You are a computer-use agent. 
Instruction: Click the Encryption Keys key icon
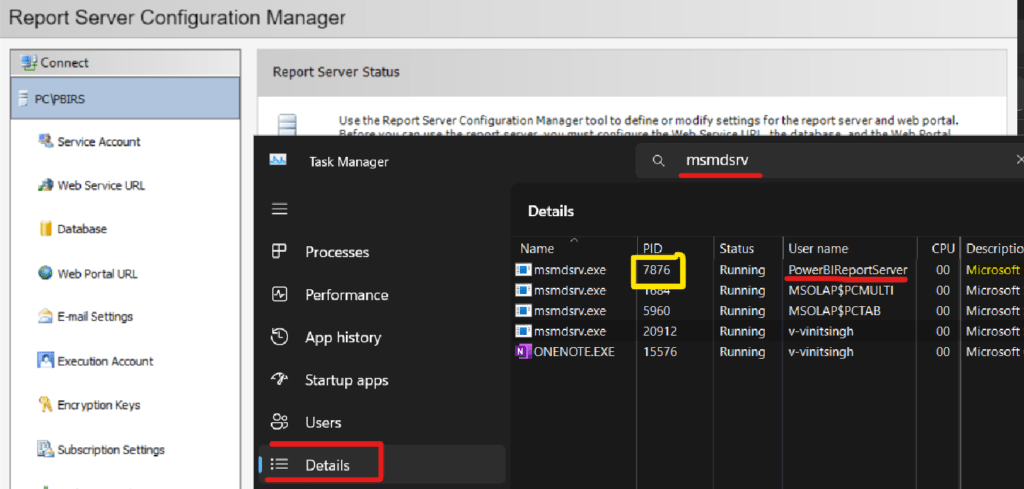46,405
